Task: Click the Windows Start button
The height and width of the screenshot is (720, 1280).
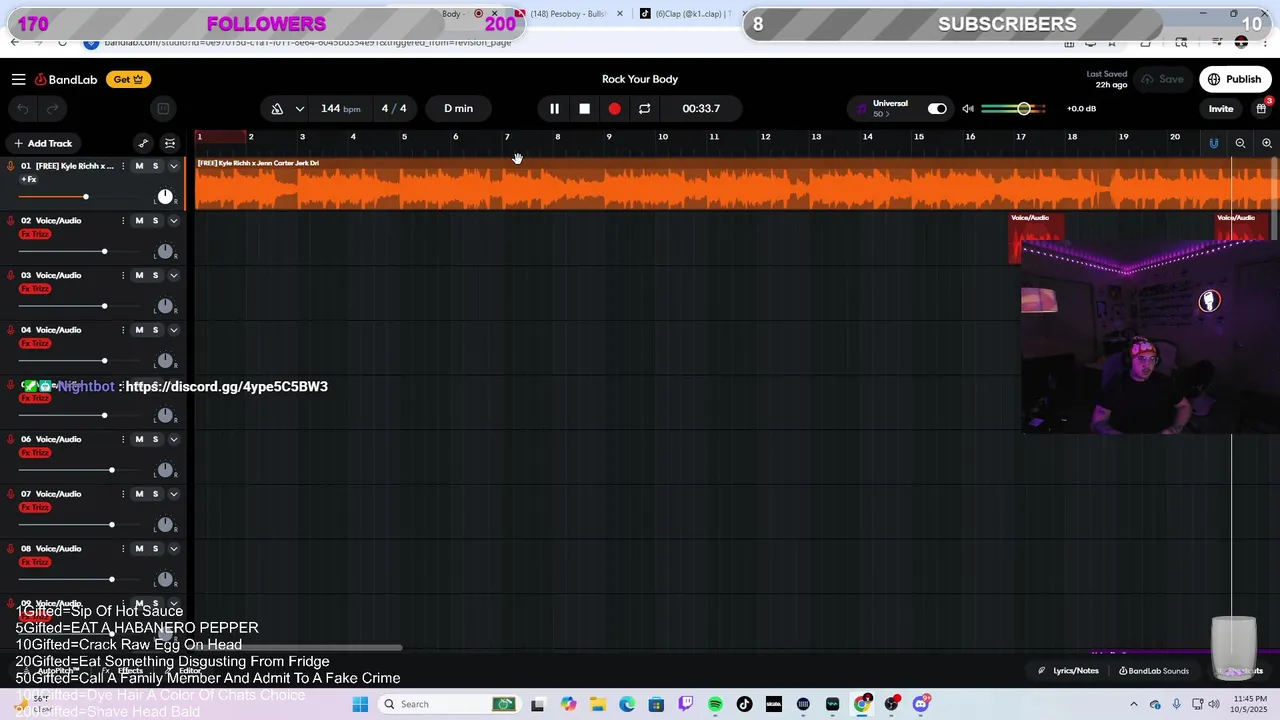Action: (360, 704)
